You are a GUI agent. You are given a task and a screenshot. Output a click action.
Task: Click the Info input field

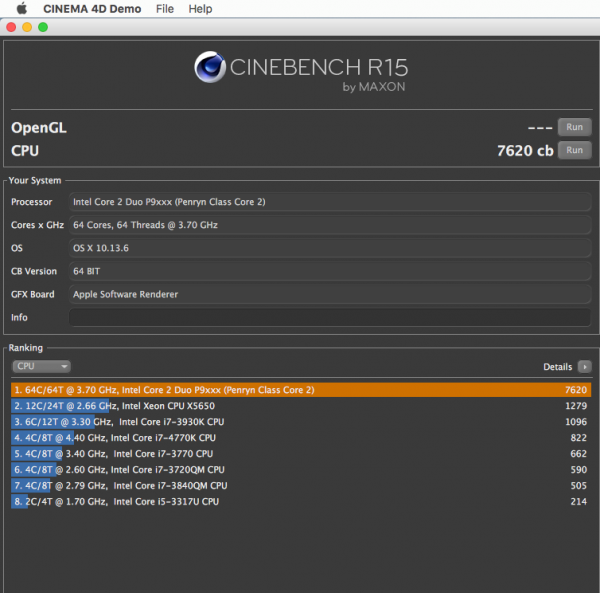tap(330, 318)
